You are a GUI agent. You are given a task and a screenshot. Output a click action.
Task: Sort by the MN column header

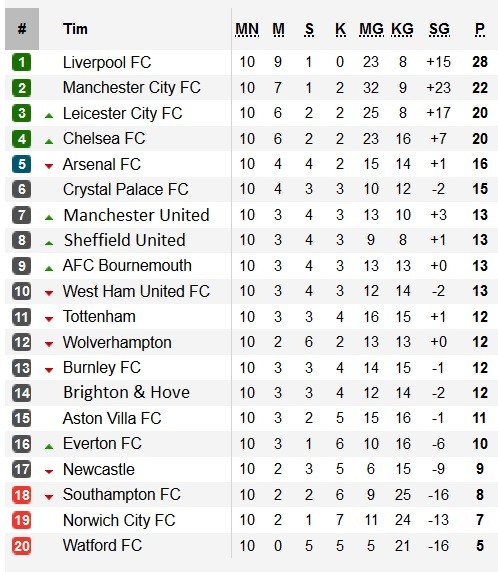(x=247, y=29)
